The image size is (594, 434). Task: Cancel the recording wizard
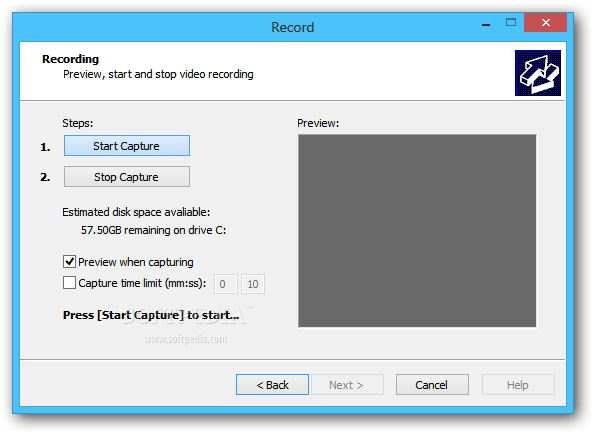pos(432,385)
